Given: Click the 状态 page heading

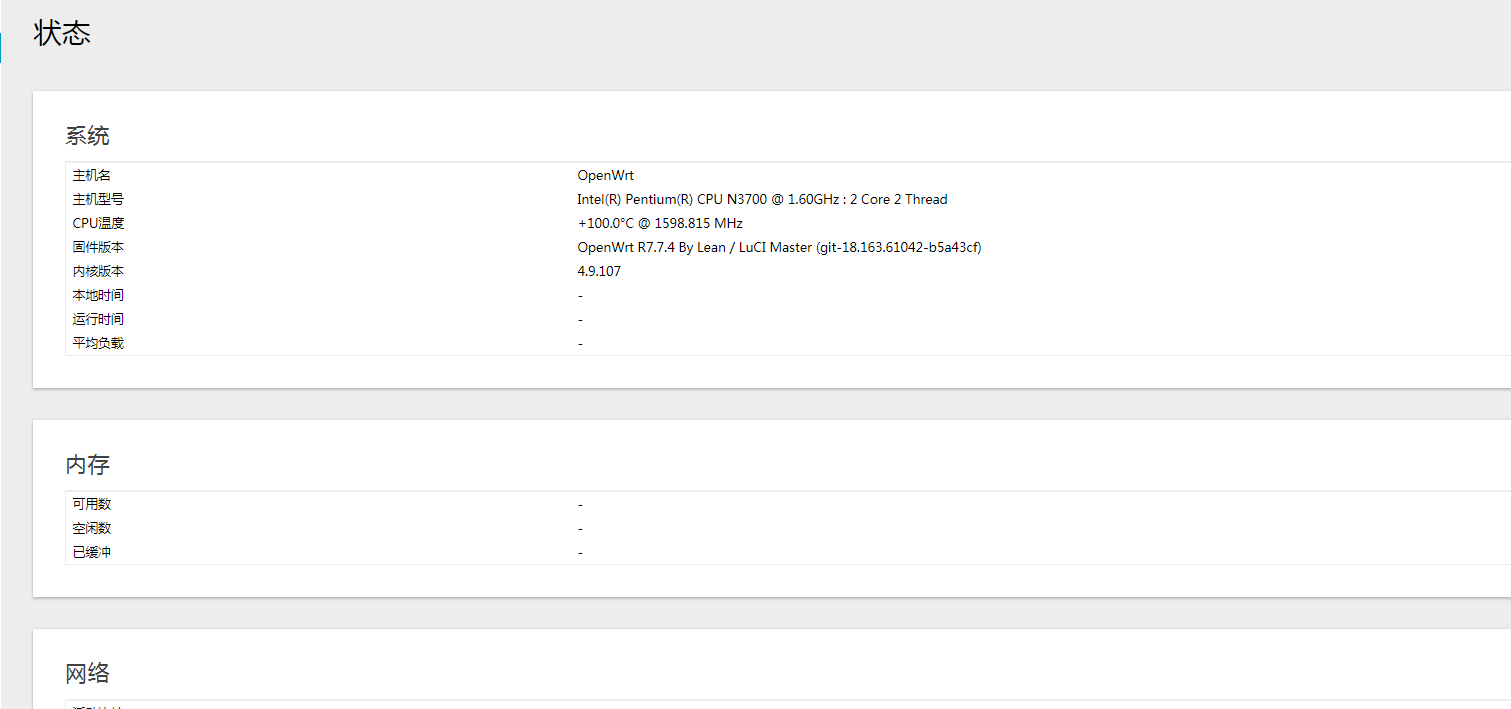Looking at the screenshot, I should 62,33.
